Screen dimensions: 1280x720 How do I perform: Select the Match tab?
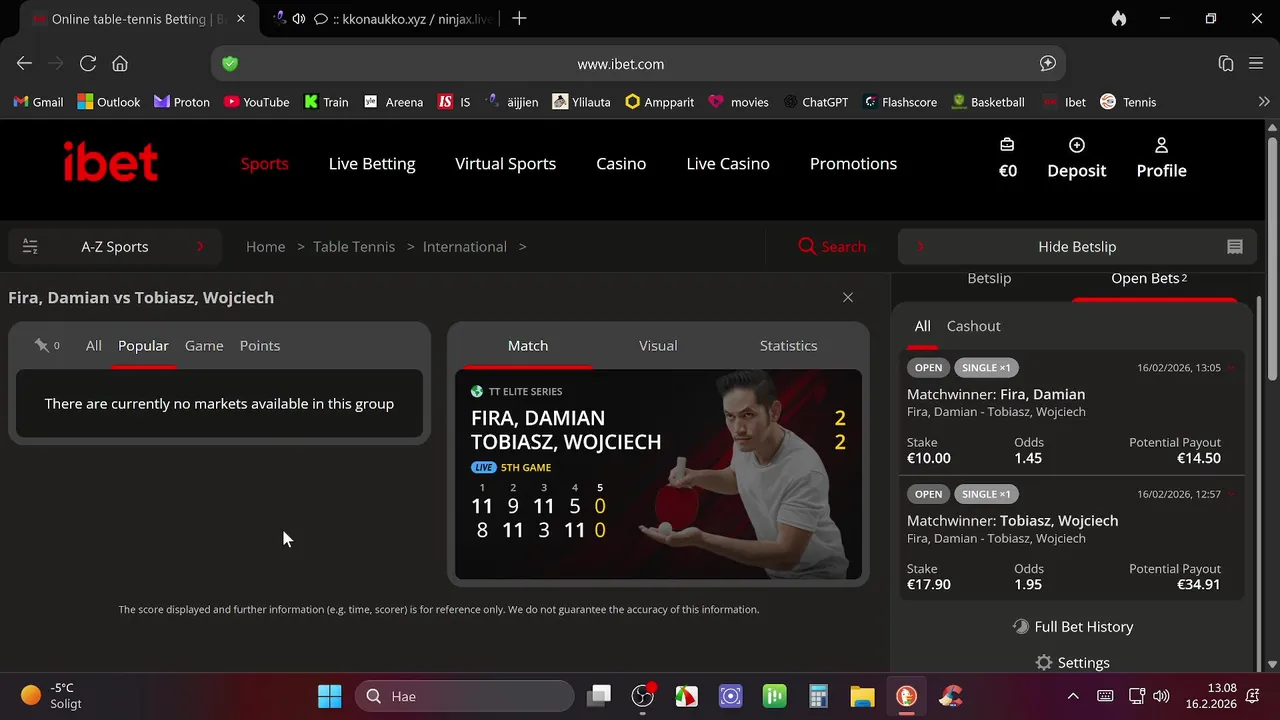pos(528,346)
